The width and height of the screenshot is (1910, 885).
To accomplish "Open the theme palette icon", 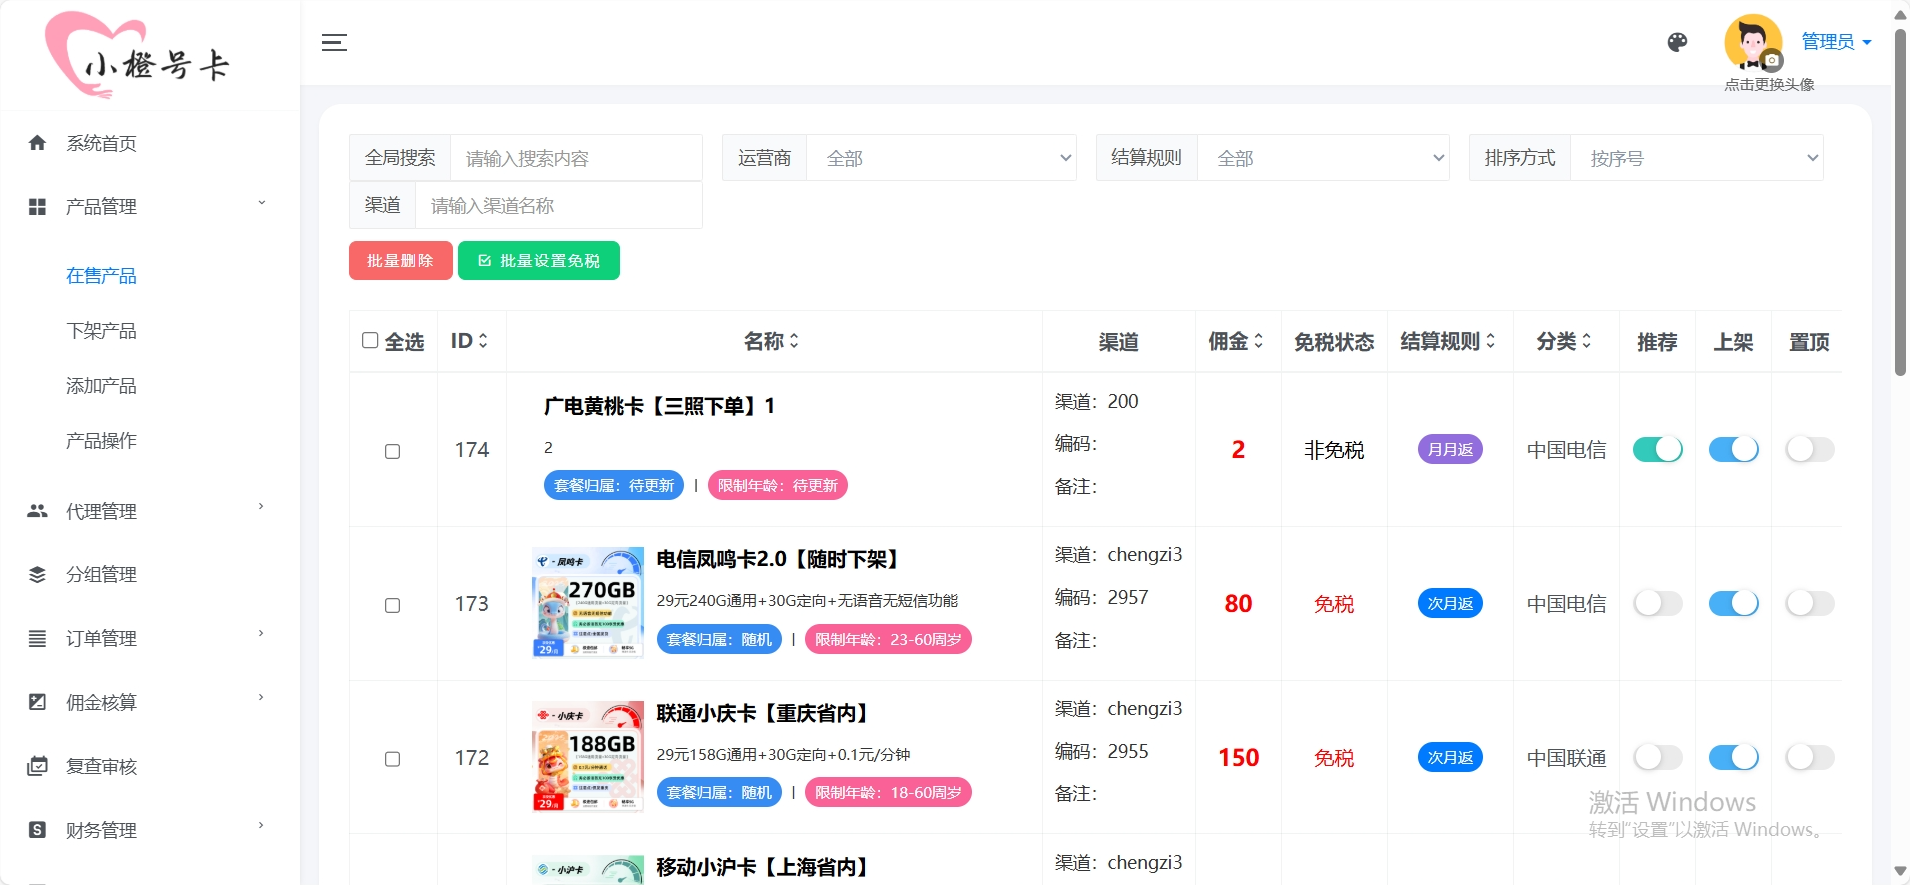I will (x=1677, y=42).
